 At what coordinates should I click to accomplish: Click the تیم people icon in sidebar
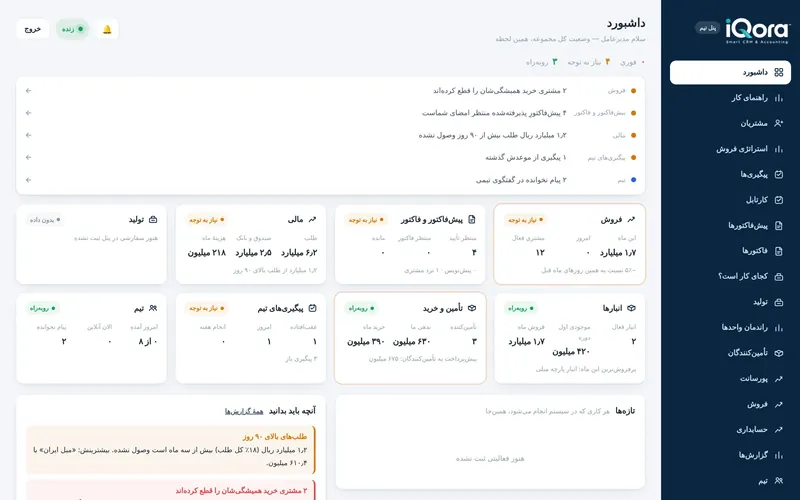pos(779,481)
